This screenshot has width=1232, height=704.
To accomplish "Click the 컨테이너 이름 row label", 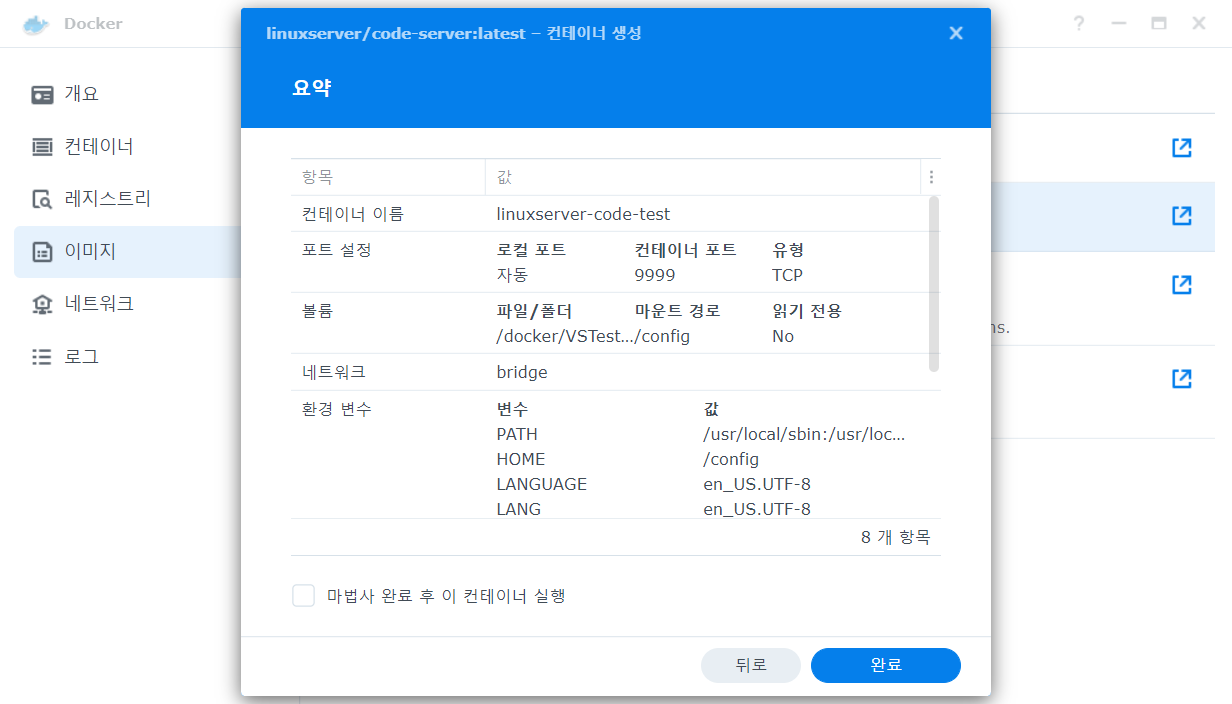I will (x=353, y=214).
